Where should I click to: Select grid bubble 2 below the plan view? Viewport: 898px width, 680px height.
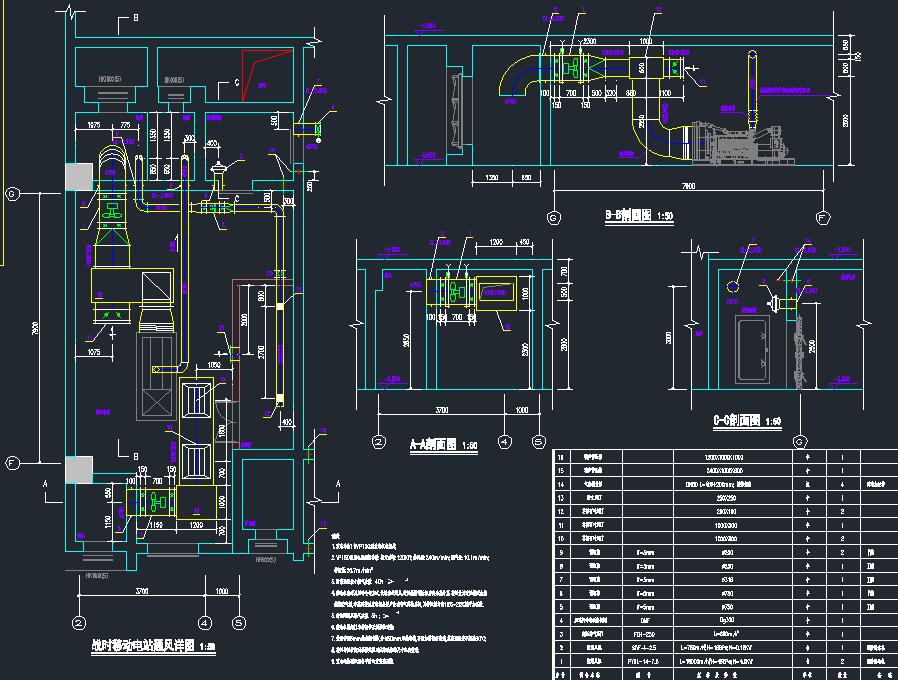(x=77, y=621)
